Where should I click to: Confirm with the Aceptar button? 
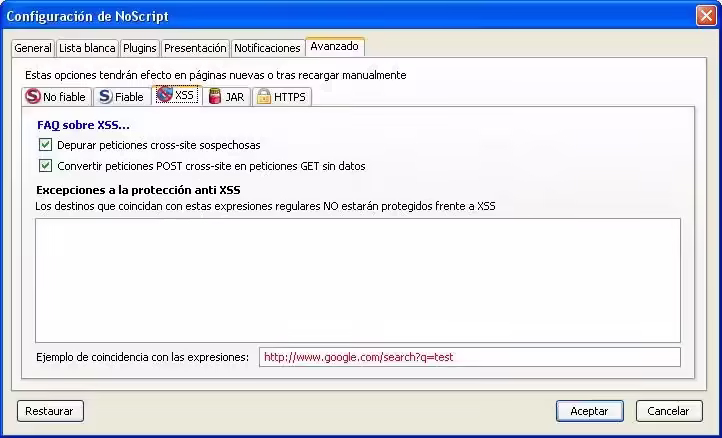click(589, 411)
